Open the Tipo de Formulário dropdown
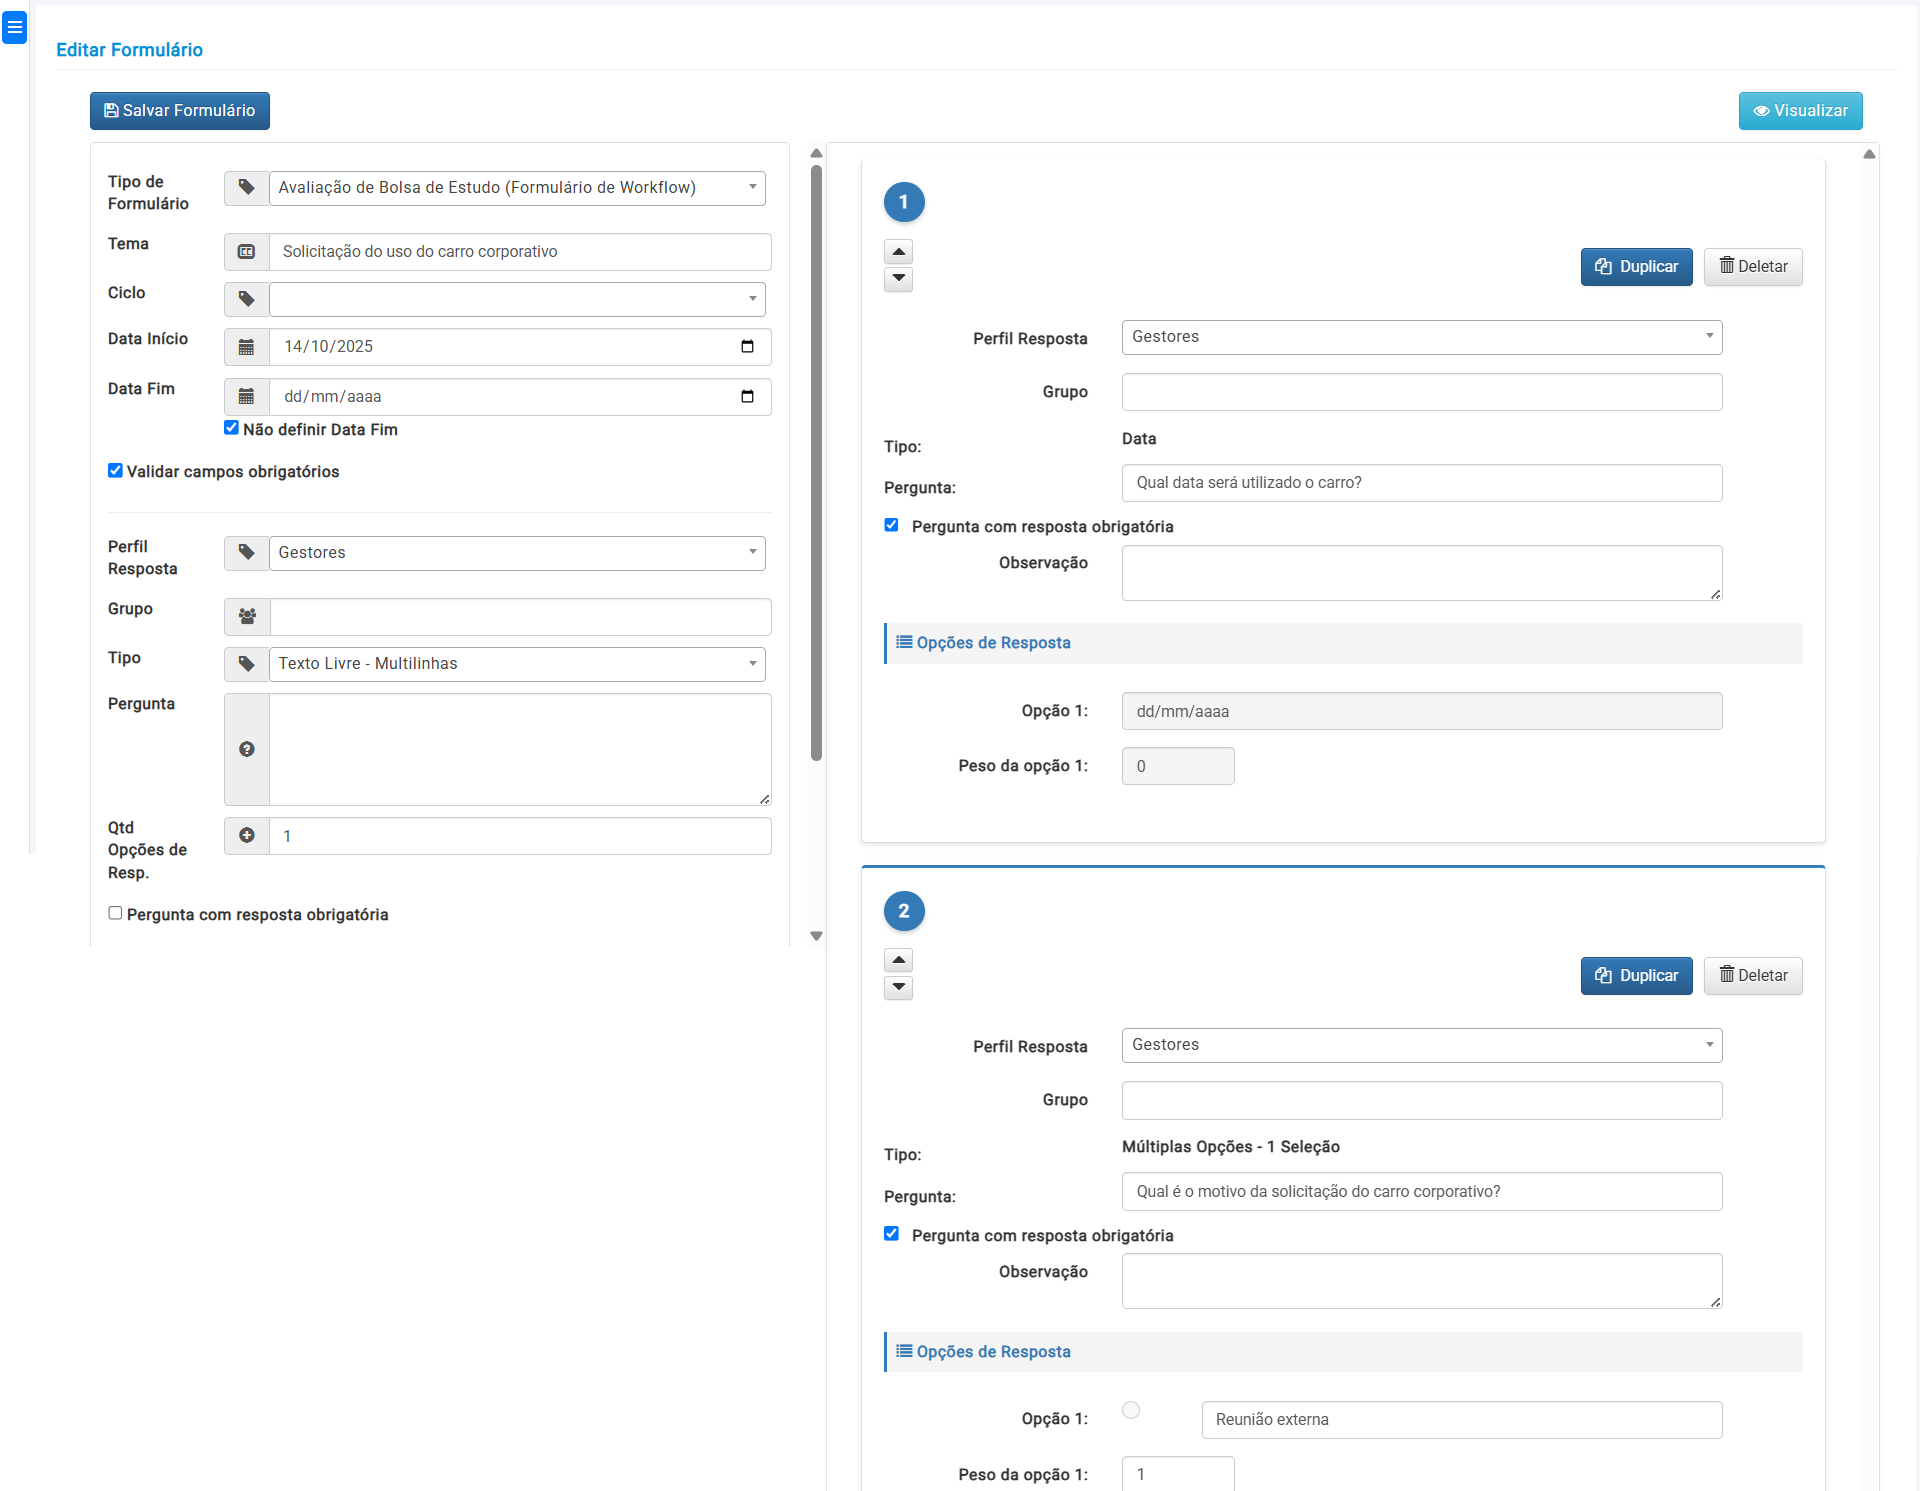This screenshot has width=1920, height=1491. 516,188
